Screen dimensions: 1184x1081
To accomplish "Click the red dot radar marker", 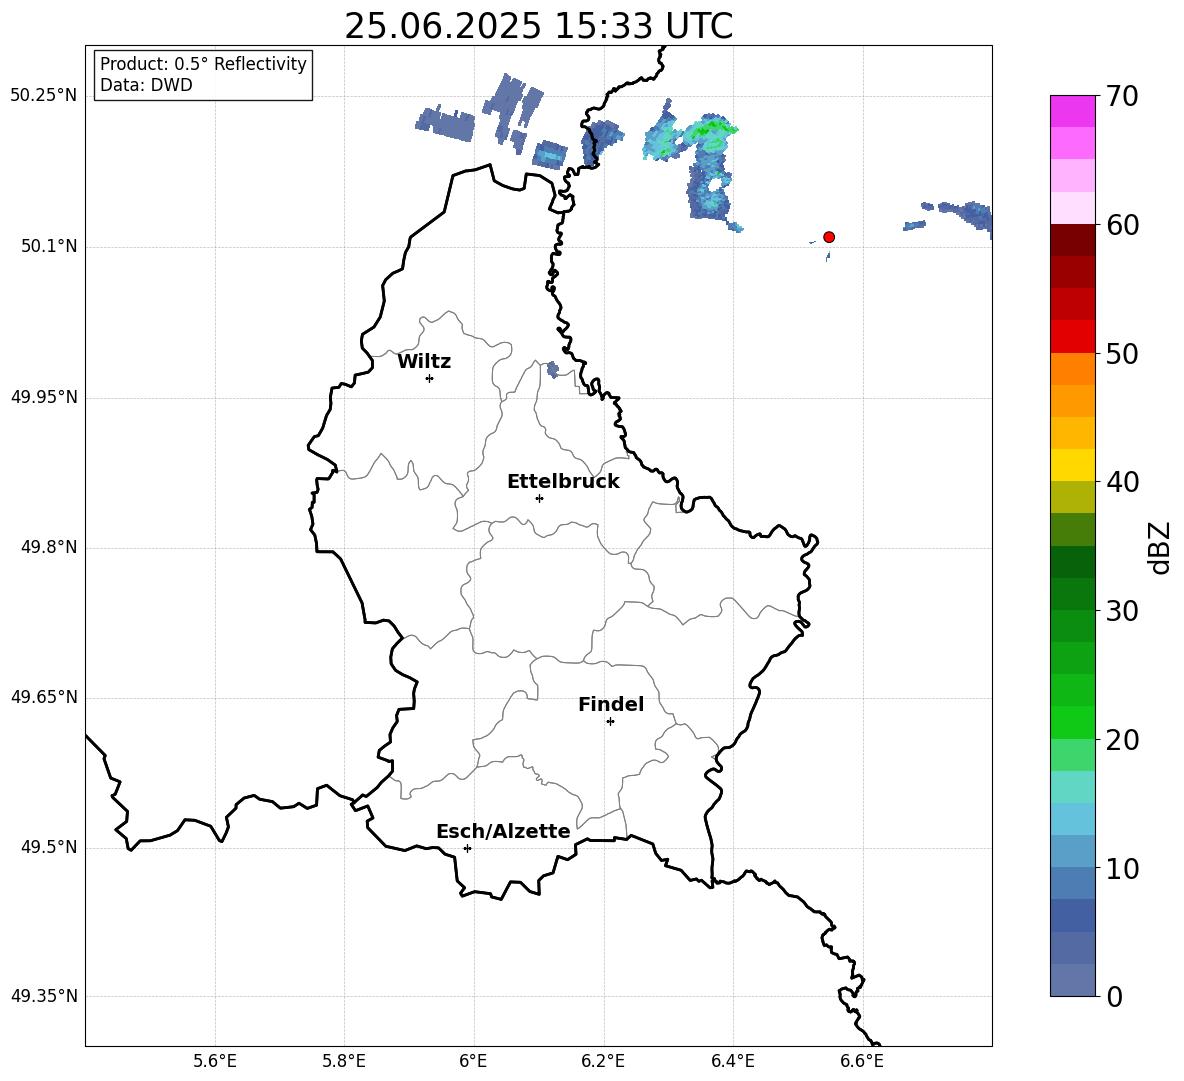I will (x=829, y=237).
